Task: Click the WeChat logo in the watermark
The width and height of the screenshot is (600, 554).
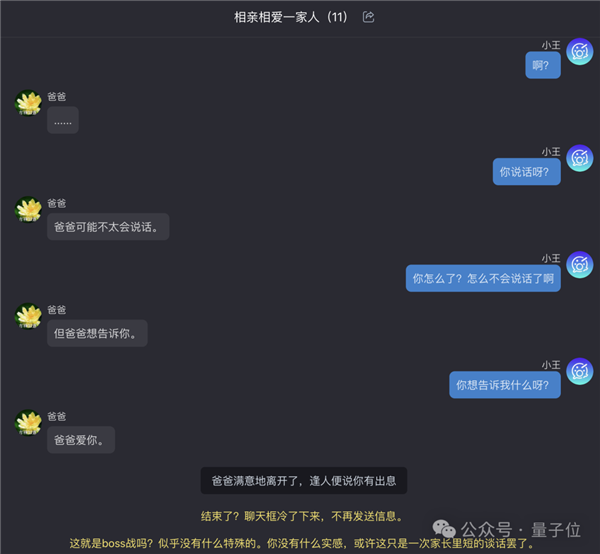Action: 444,529
